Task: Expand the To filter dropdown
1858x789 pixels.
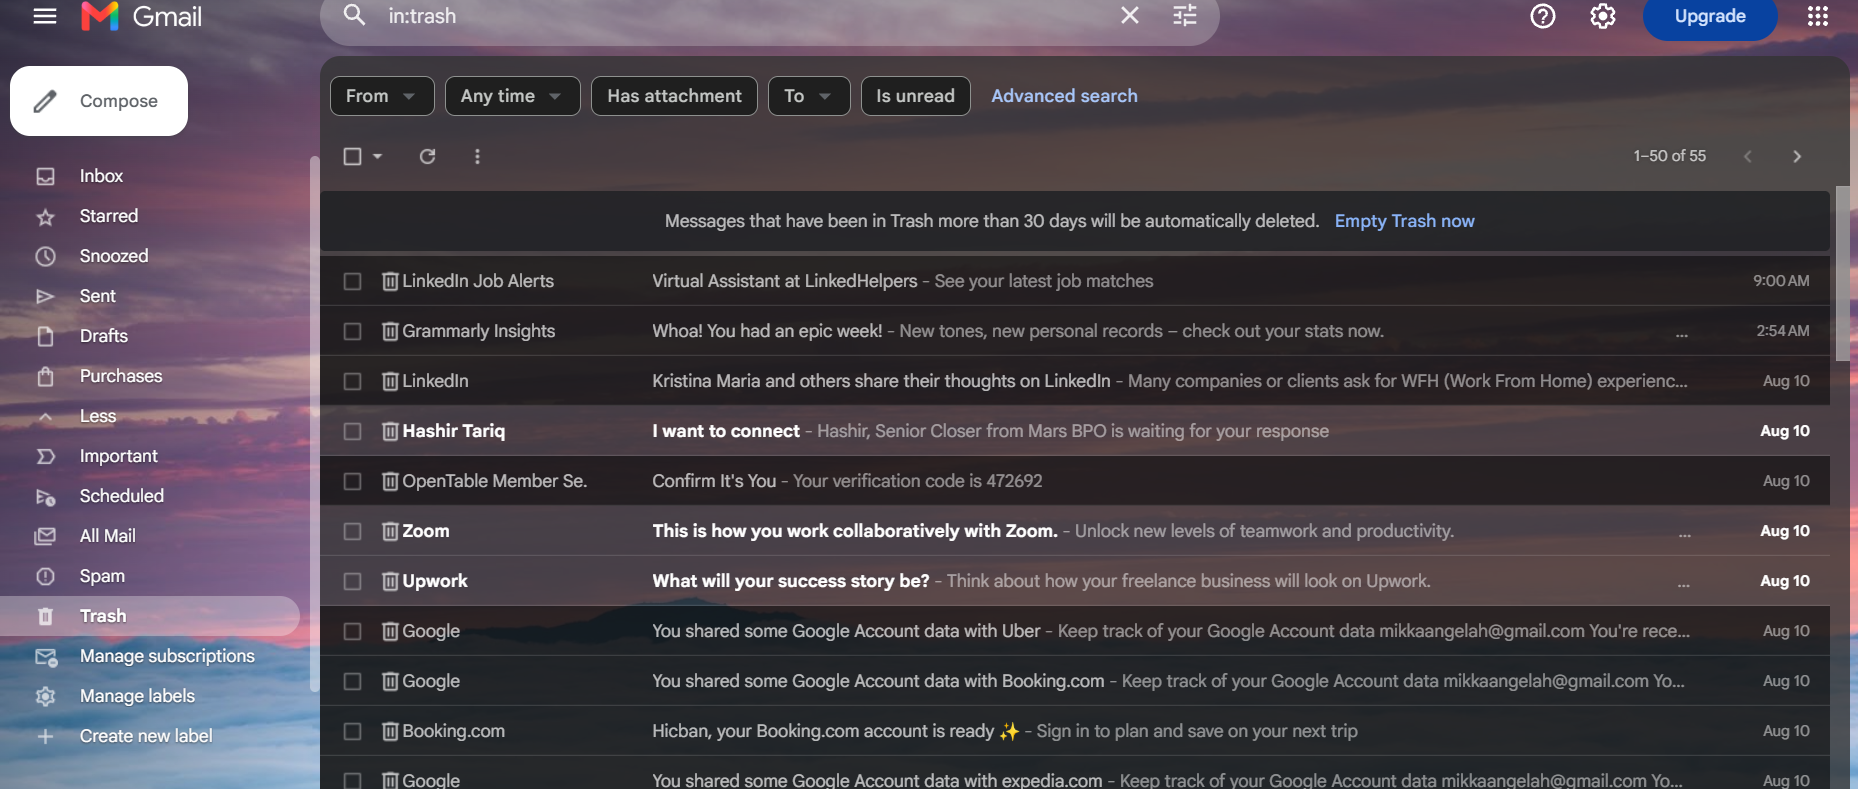Action: (x=809, y=96)
